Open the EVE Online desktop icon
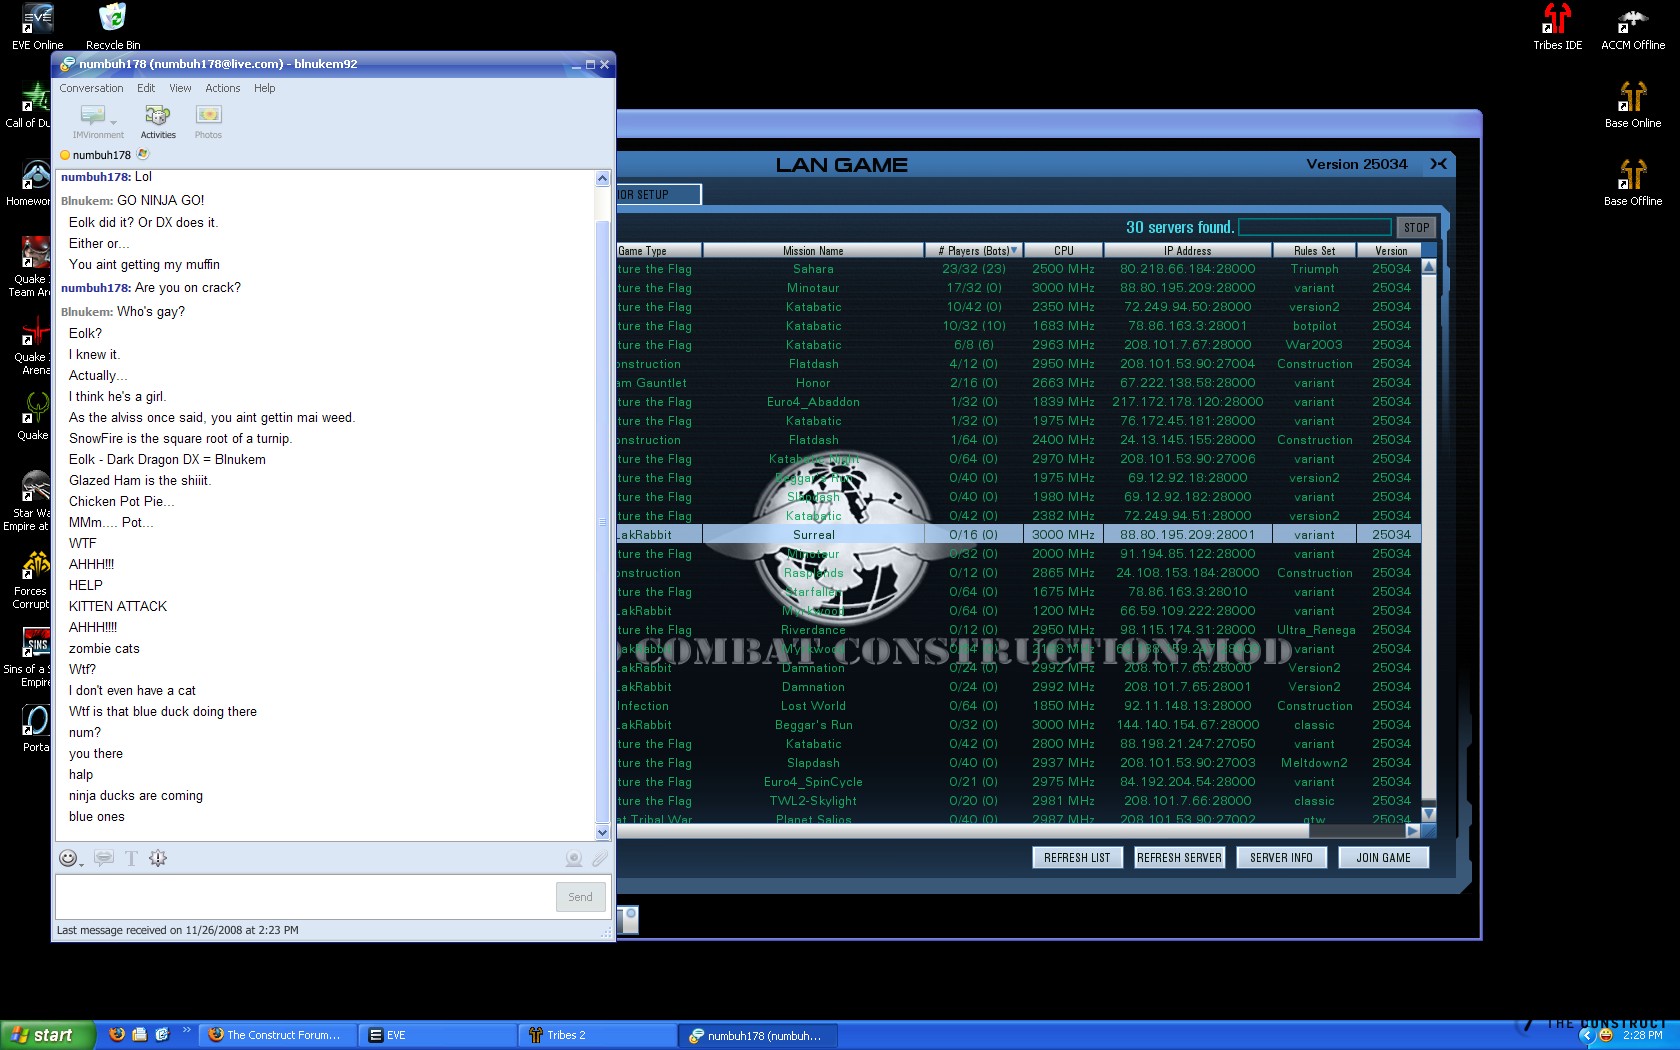The height and width of the screenshot is (1050, 1680). tap(37, 26)
